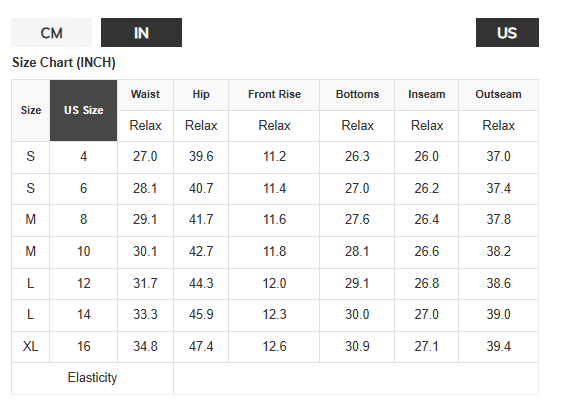Click the Bottoms column header

(x=357, y=95)
